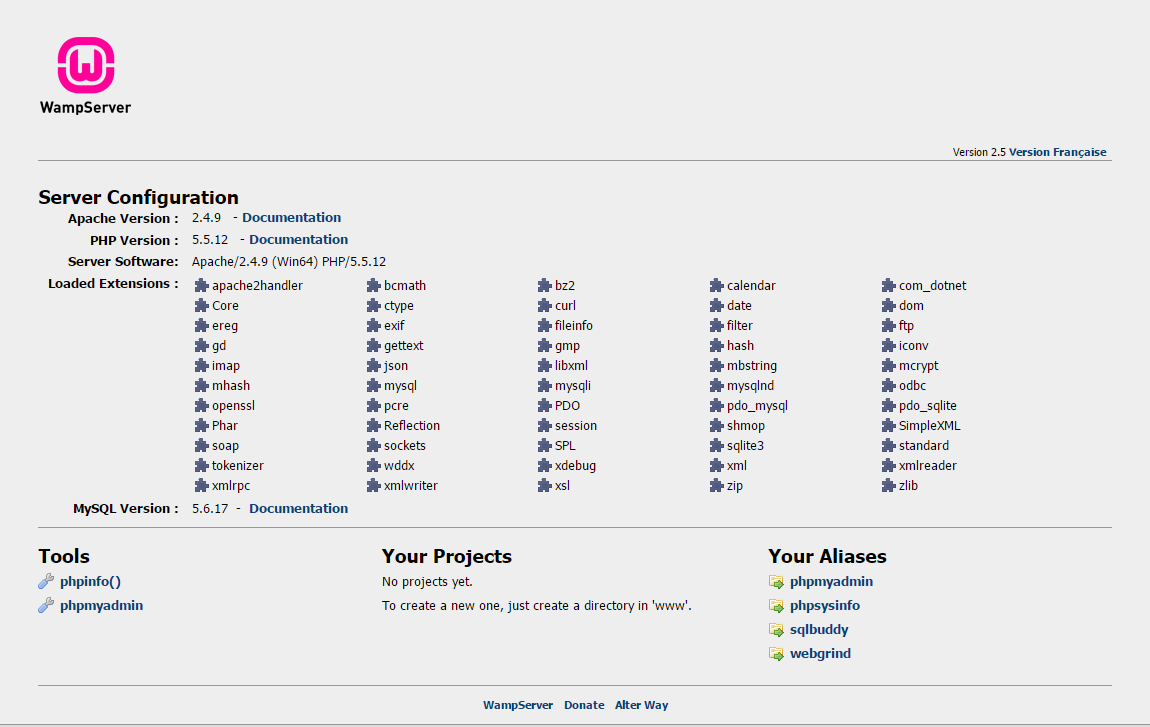Click the puzzle icon beside gd
1150x727 pixels.
pyautogui.click(x=202, y=346)
